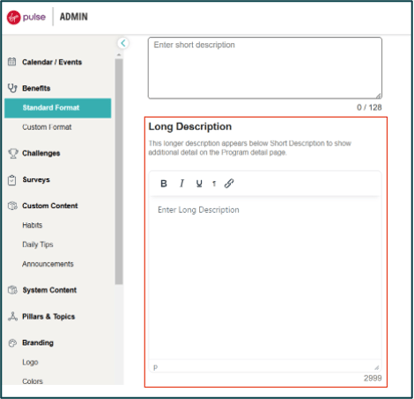Click the Pillars & Topics icon

click(12, 316)
